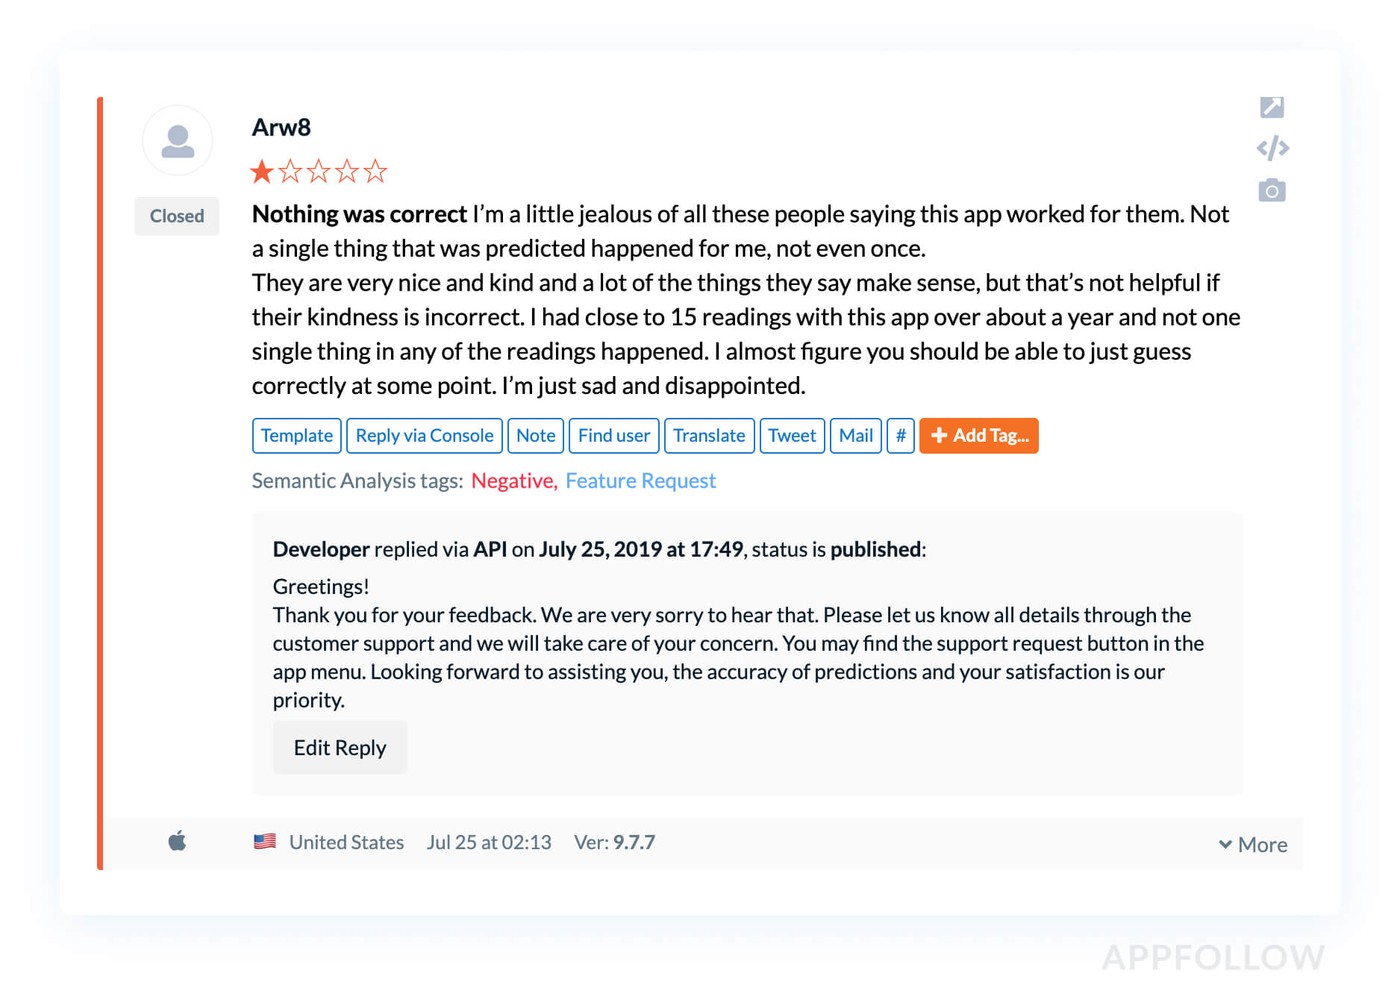
Task: Share the review via Tweet button
Action: point(791,436)
